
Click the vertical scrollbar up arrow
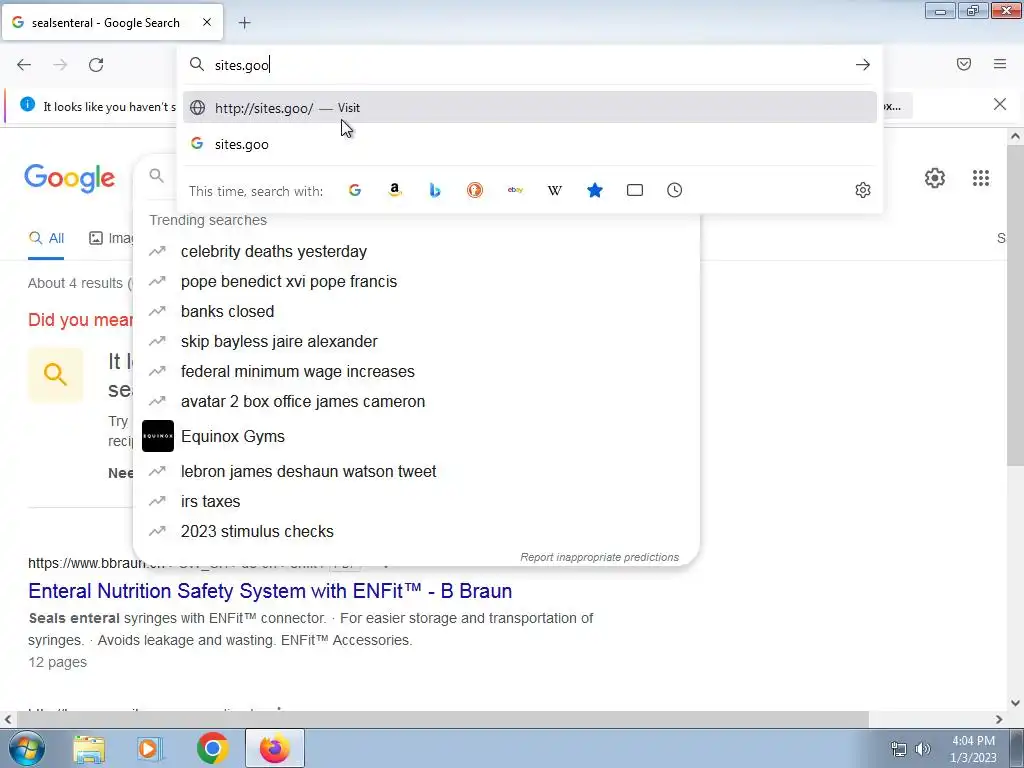click(1015, 136)
